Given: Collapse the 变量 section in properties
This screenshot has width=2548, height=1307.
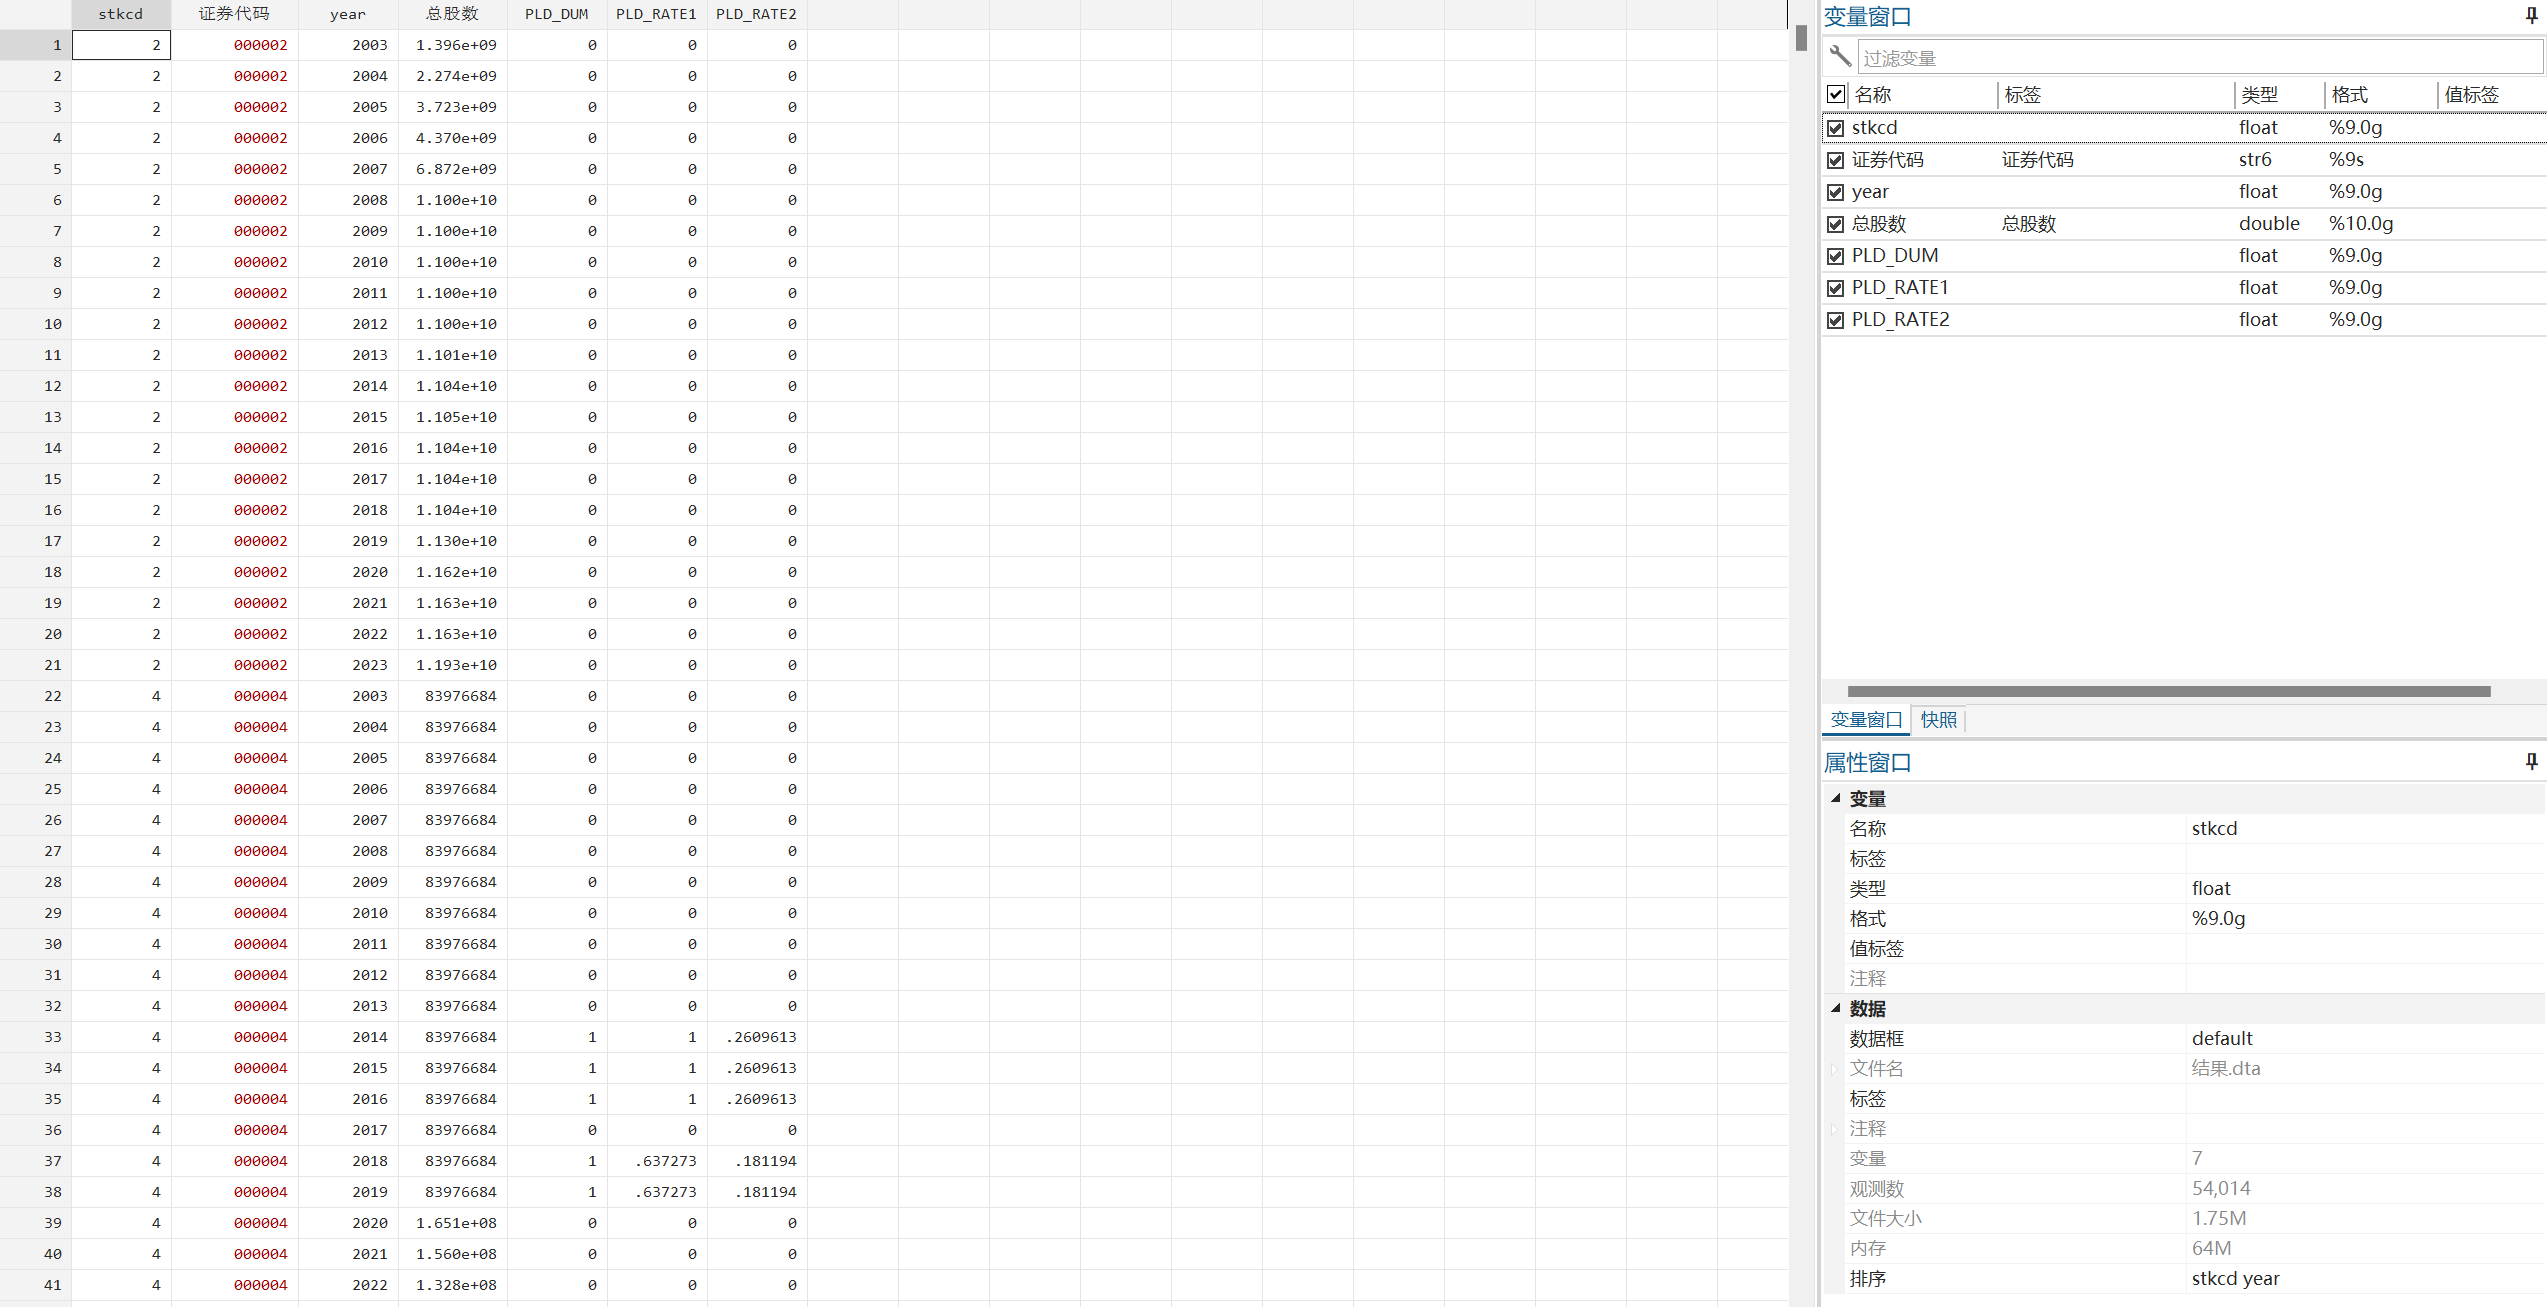Looking at the screenshot, I should 1836,798.
